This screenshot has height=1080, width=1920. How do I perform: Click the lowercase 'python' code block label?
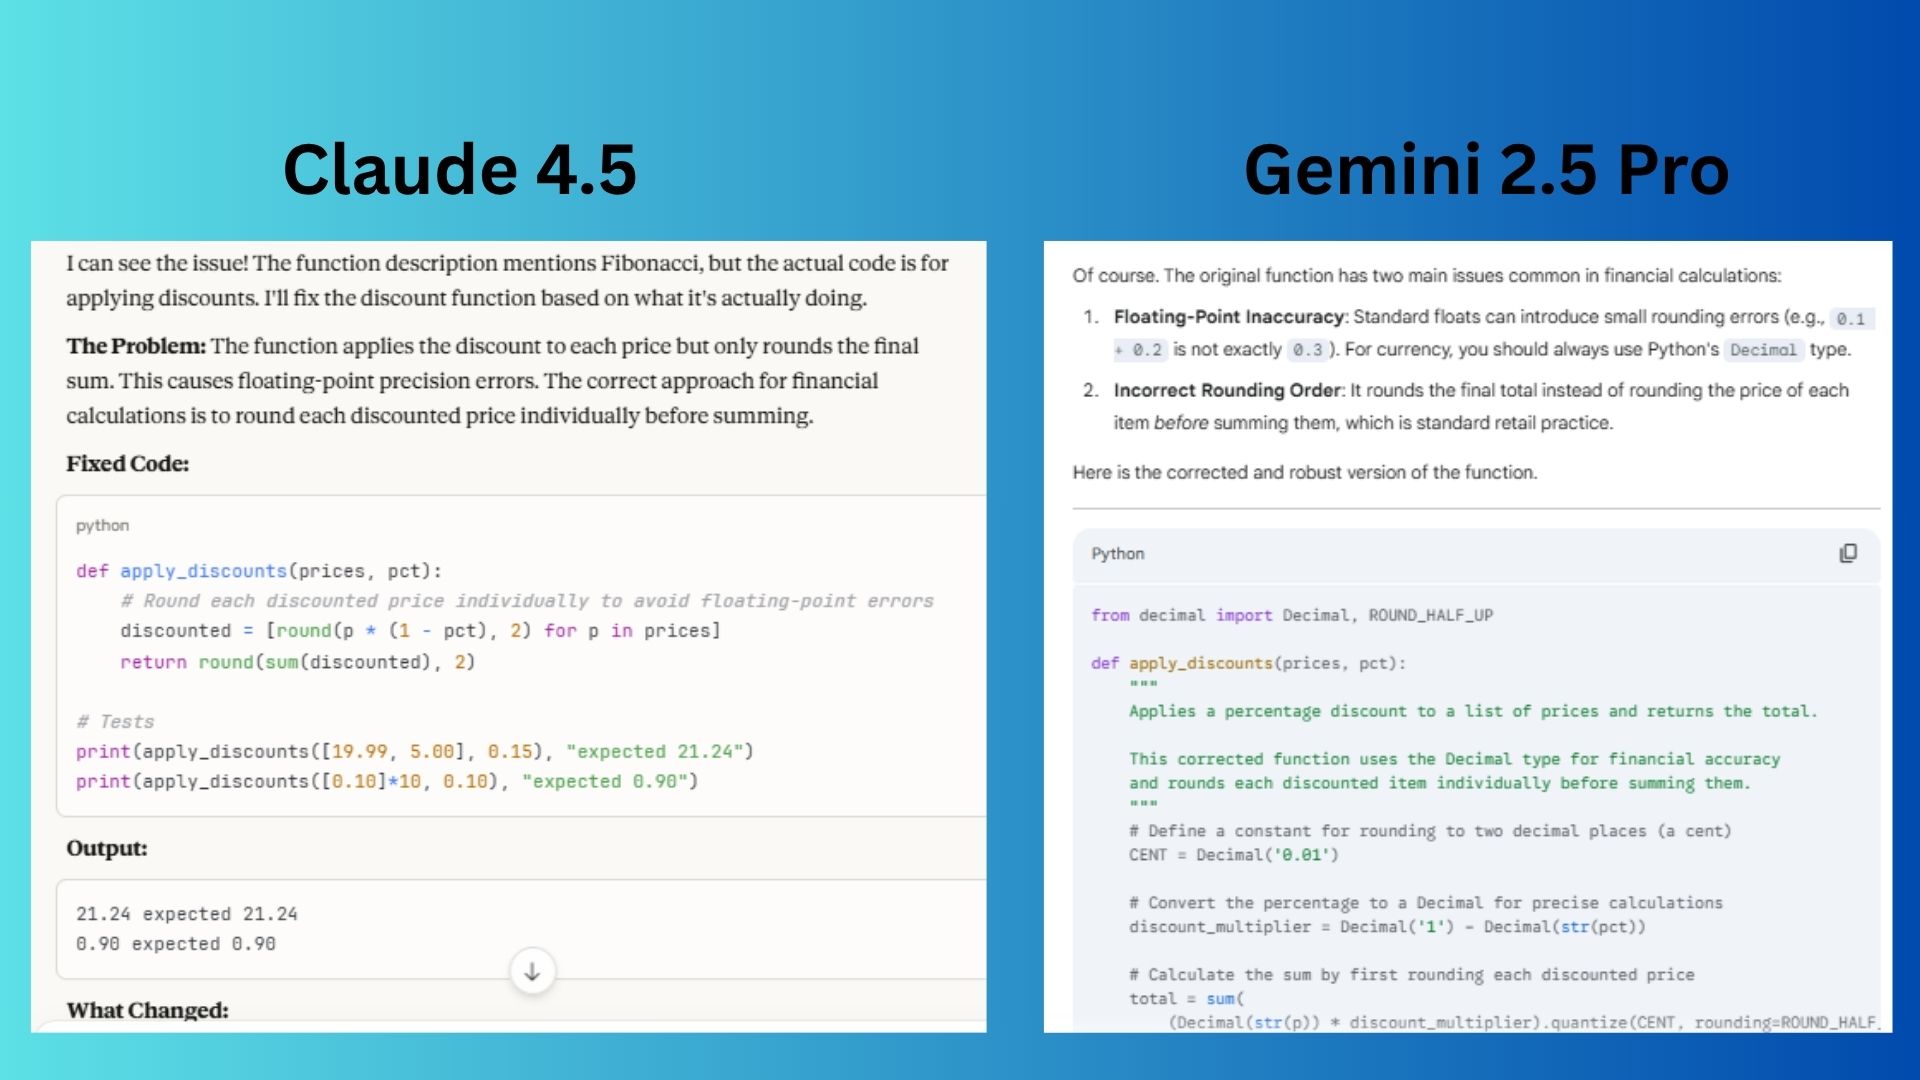coord(102,526)
